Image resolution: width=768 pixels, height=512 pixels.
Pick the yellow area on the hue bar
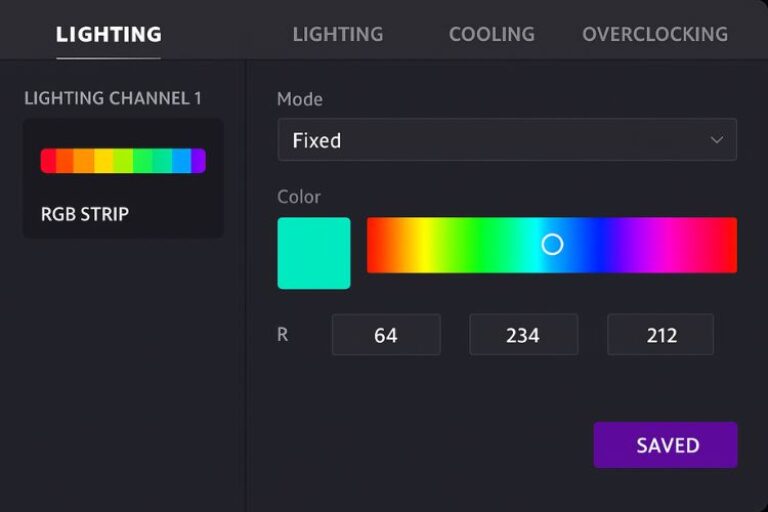coord(424,245)
